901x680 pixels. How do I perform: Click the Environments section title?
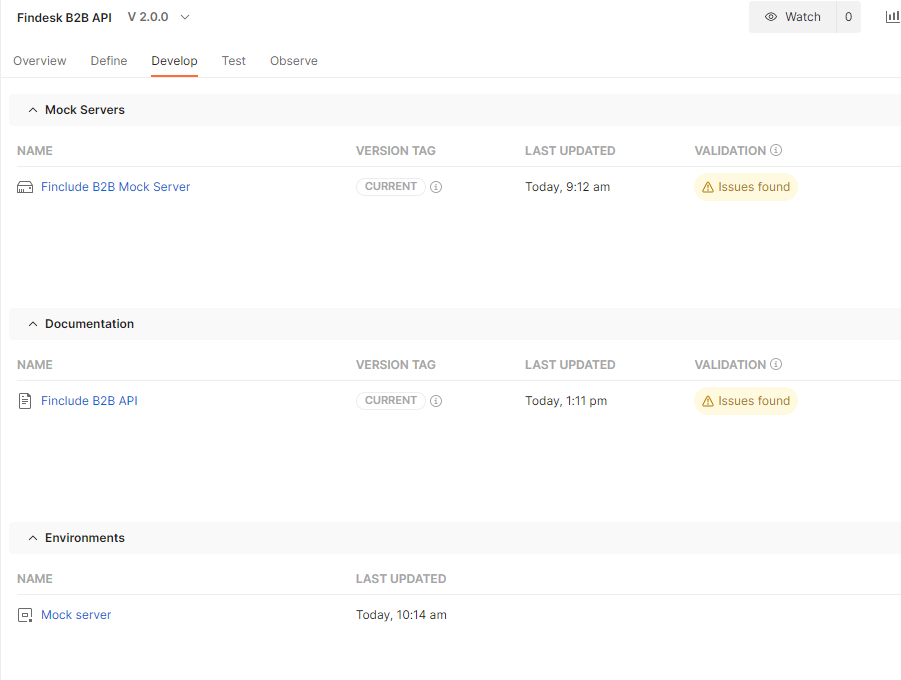pyautogui.click(x=85, y=538)
